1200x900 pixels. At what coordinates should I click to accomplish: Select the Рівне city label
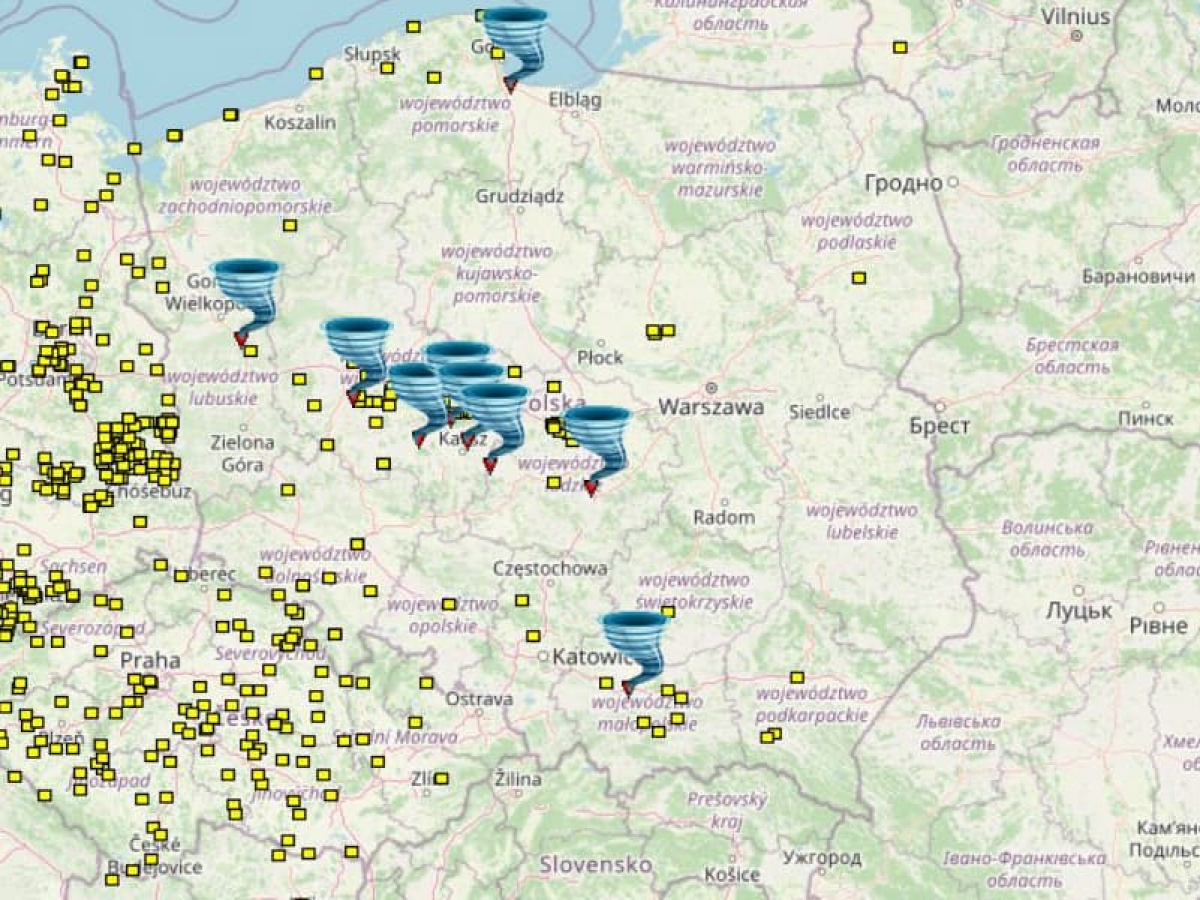[x=1158, y=626]
